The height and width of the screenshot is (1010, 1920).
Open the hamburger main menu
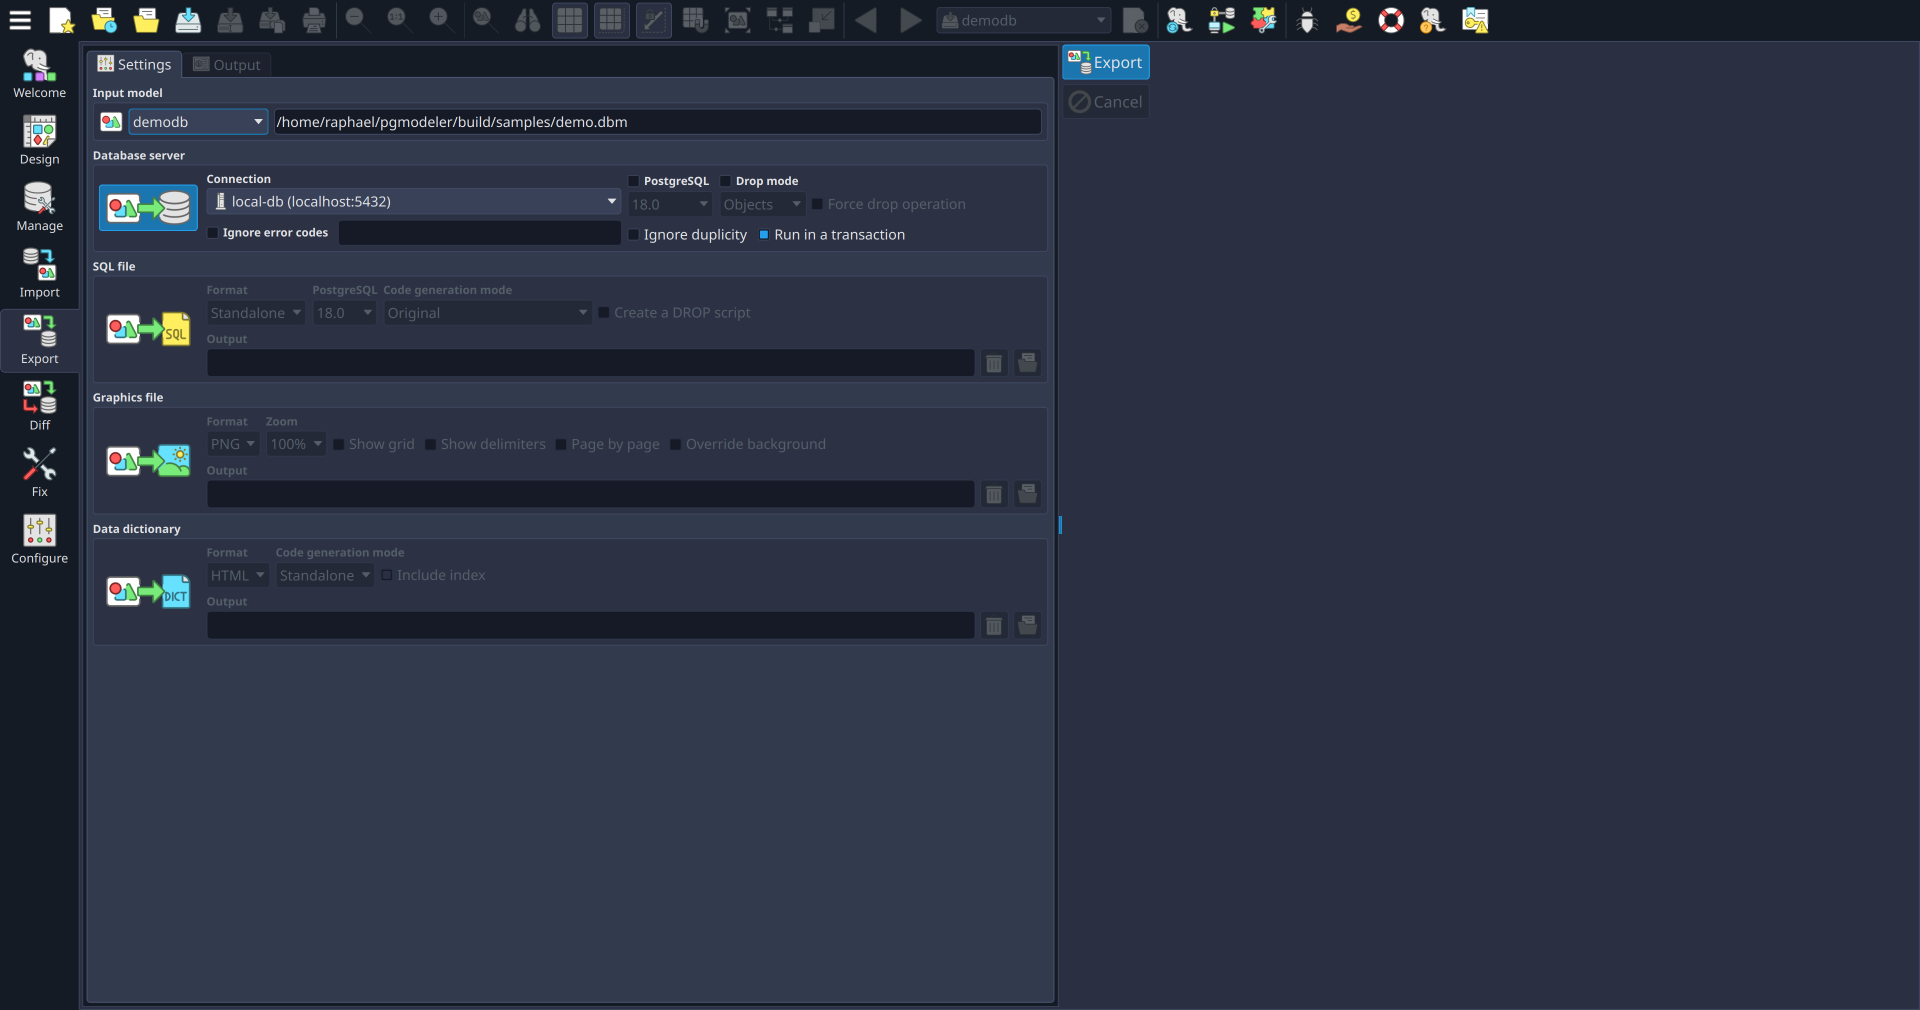[20, 20]
